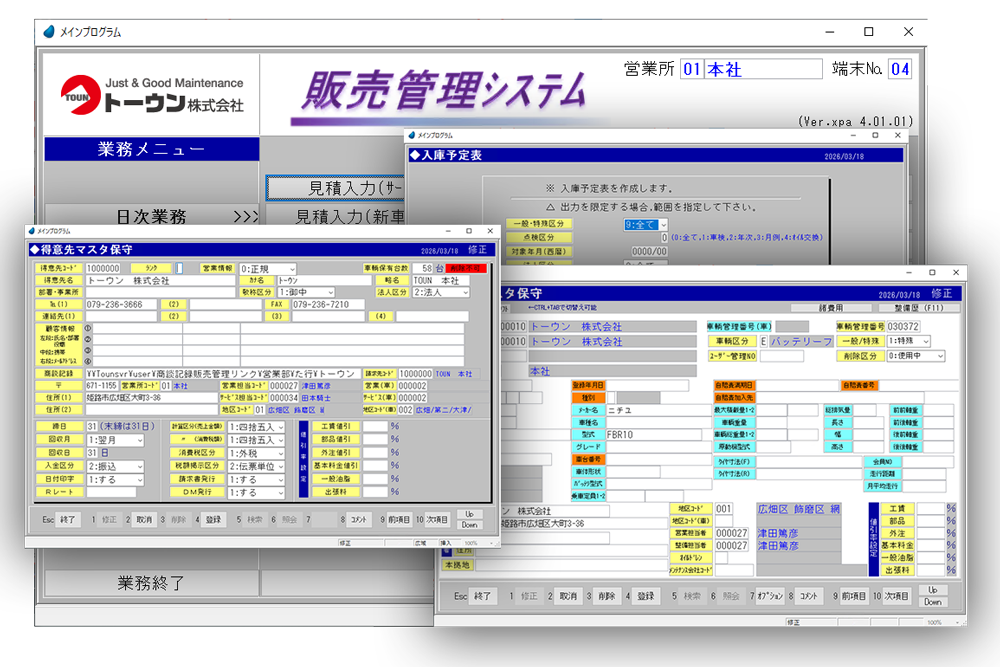
Task: Click the Down arrow button in customer master
Action: [468, 525]
